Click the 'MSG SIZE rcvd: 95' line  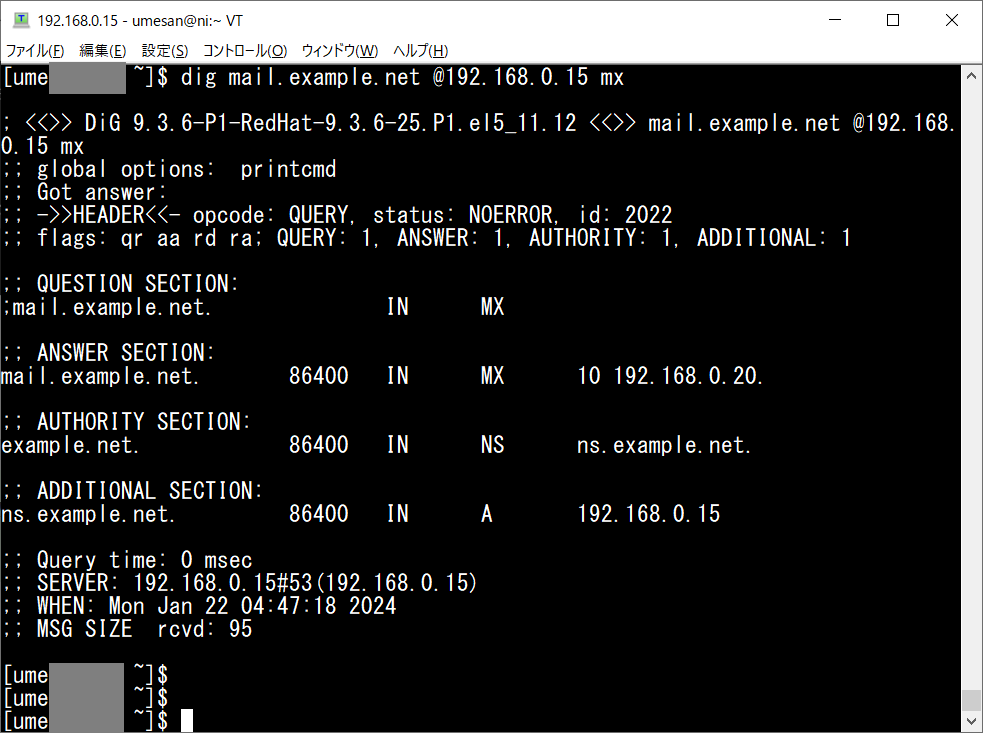click(127, 629)
